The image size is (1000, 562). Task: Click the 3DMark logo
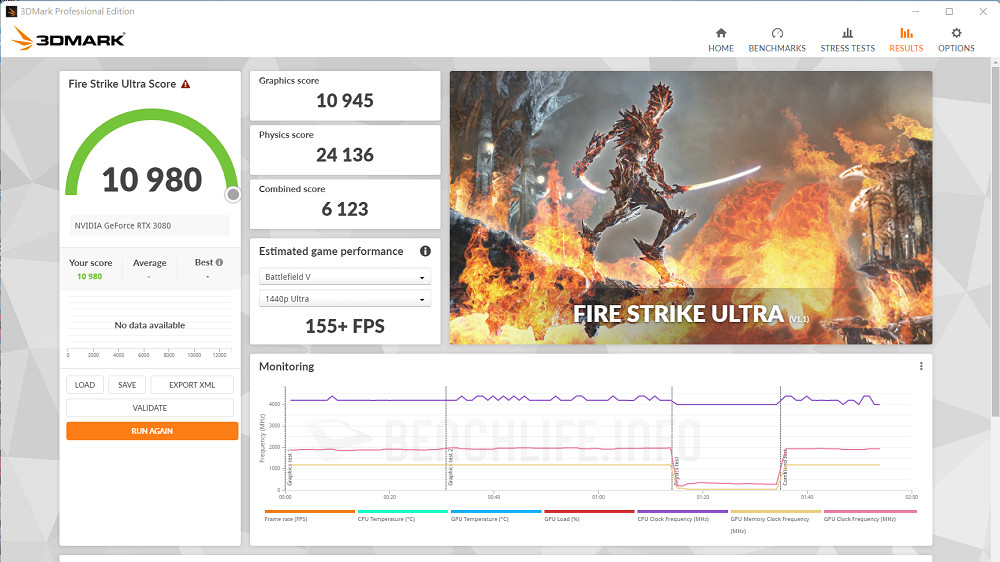pyautogui.click(x=68, y=39)
